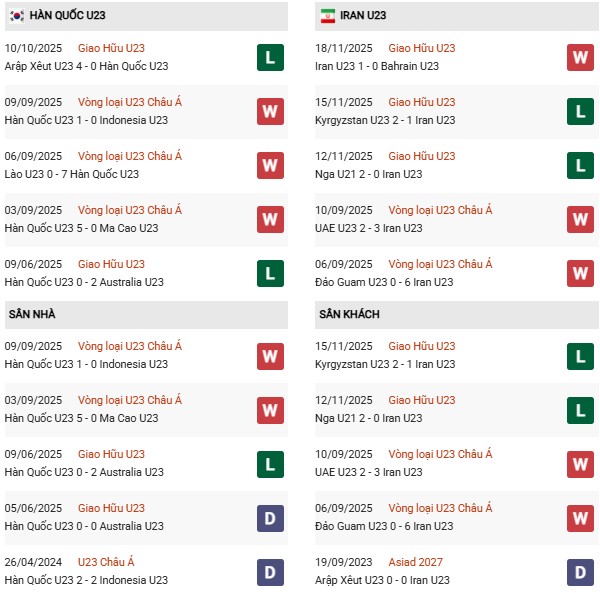Viewport: 600px width, 593px height.
Task: Click the D badge for Arập Xêut 0-0 Iran
Action: tap(580, 571)
